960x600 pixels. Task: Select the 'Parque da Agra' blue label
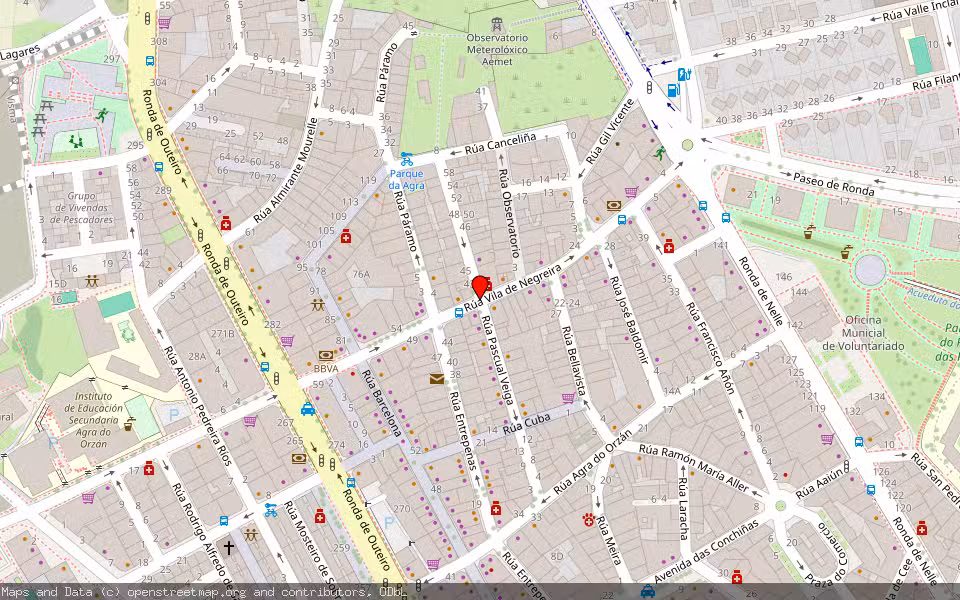407,179
